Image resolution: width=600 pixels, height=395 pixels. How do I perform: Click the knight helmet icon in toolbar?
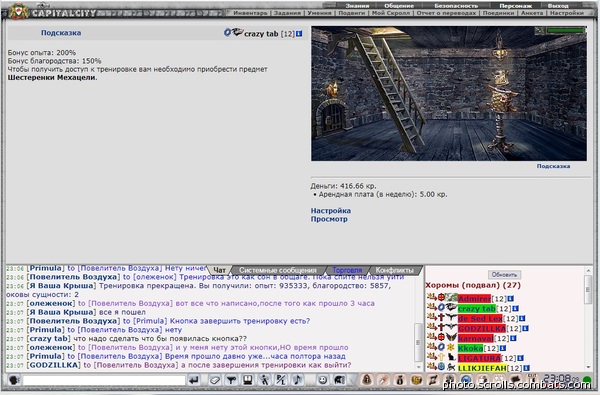(x=339, y=380)
